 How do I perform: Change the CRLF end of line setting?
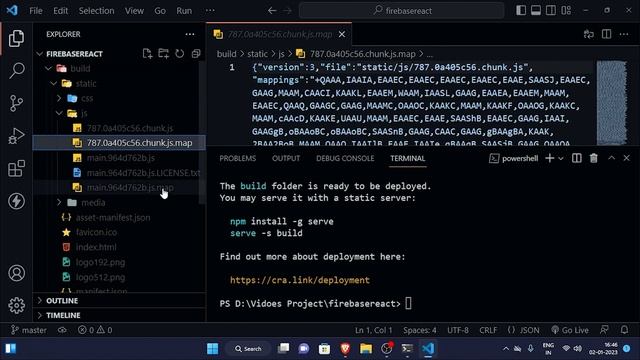click(x=488, y=330)
